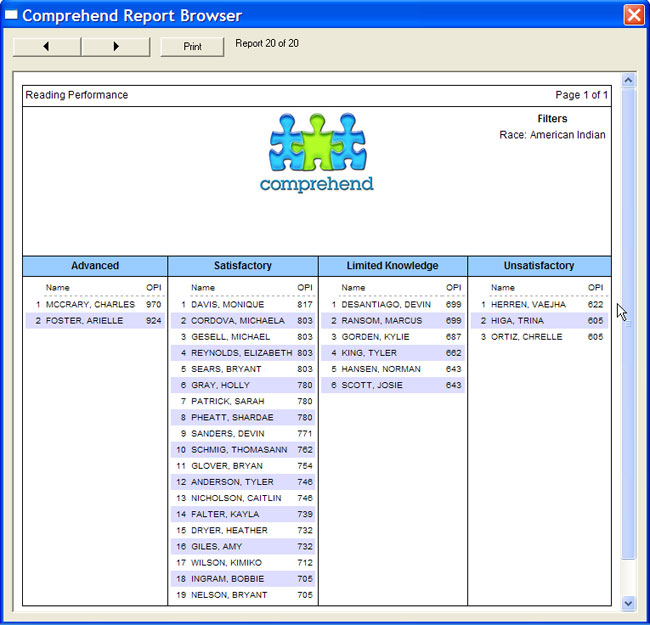The width and height of the screenshot is (650, 625).
Task: Select the ORTIZ, CHRELLE row
Action: (539, 337)
